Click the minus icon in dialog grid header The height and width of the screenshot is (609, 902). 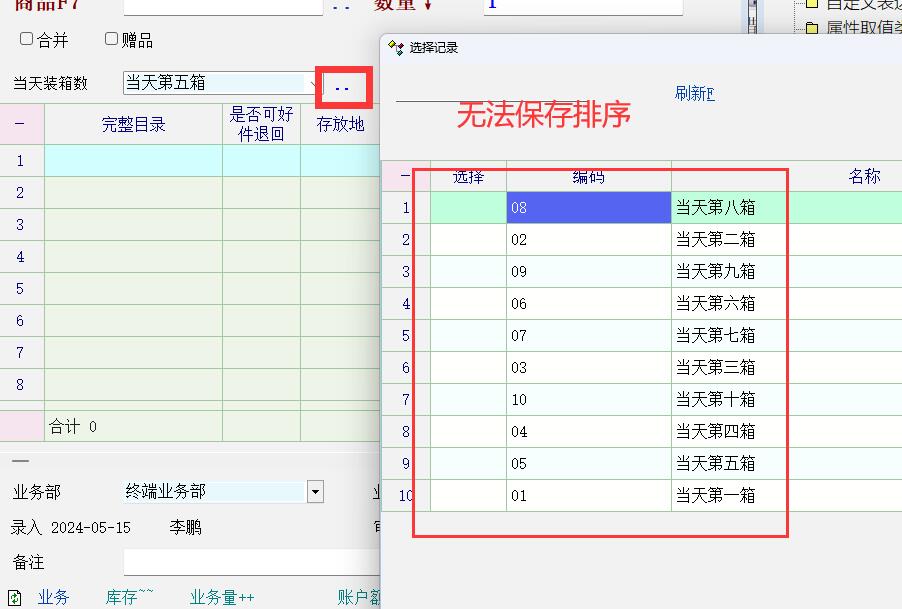405,177
